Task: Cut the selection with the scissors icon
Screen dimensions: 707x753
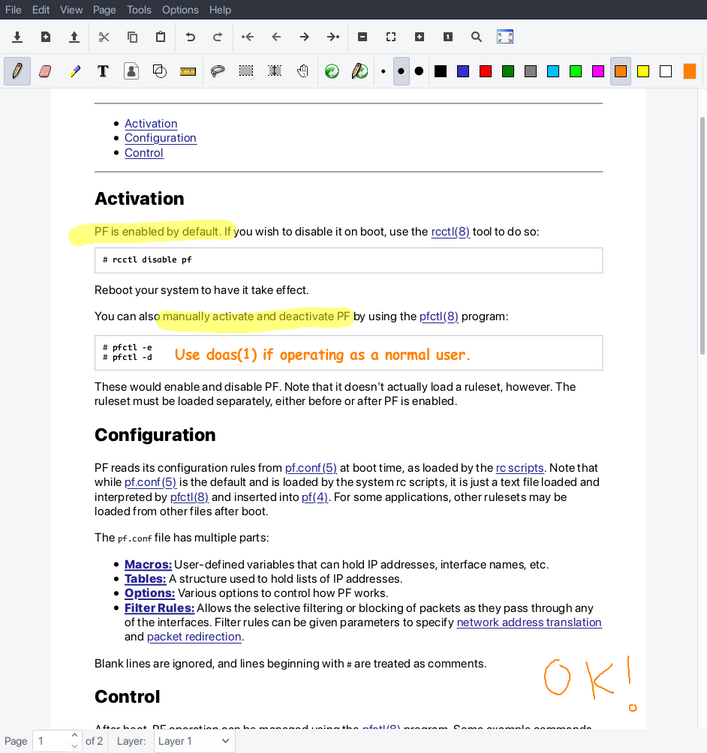Action: [x=104, y=37]
